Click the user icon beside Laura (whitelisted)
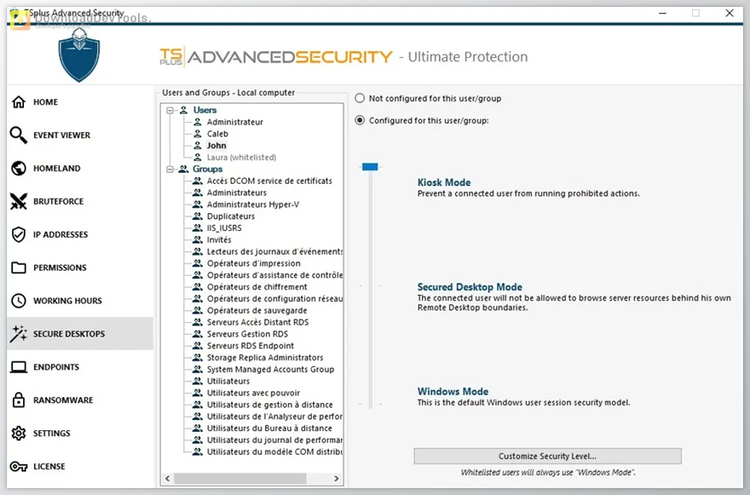750x495 pixels. [x=198, y=157]
